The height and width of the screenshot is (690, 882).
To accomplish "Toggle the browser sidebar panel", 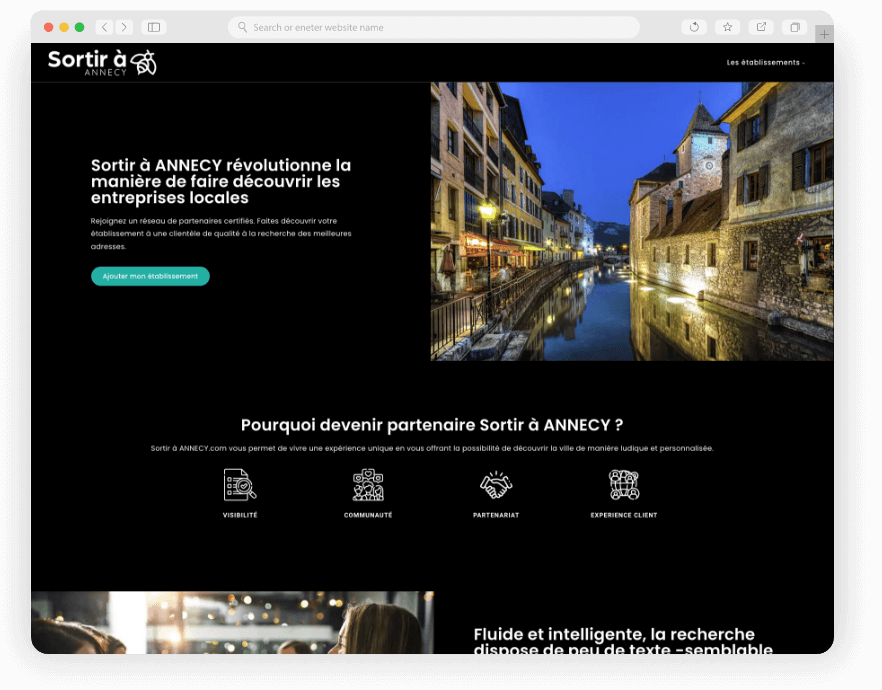I will [x=154, y=27].
